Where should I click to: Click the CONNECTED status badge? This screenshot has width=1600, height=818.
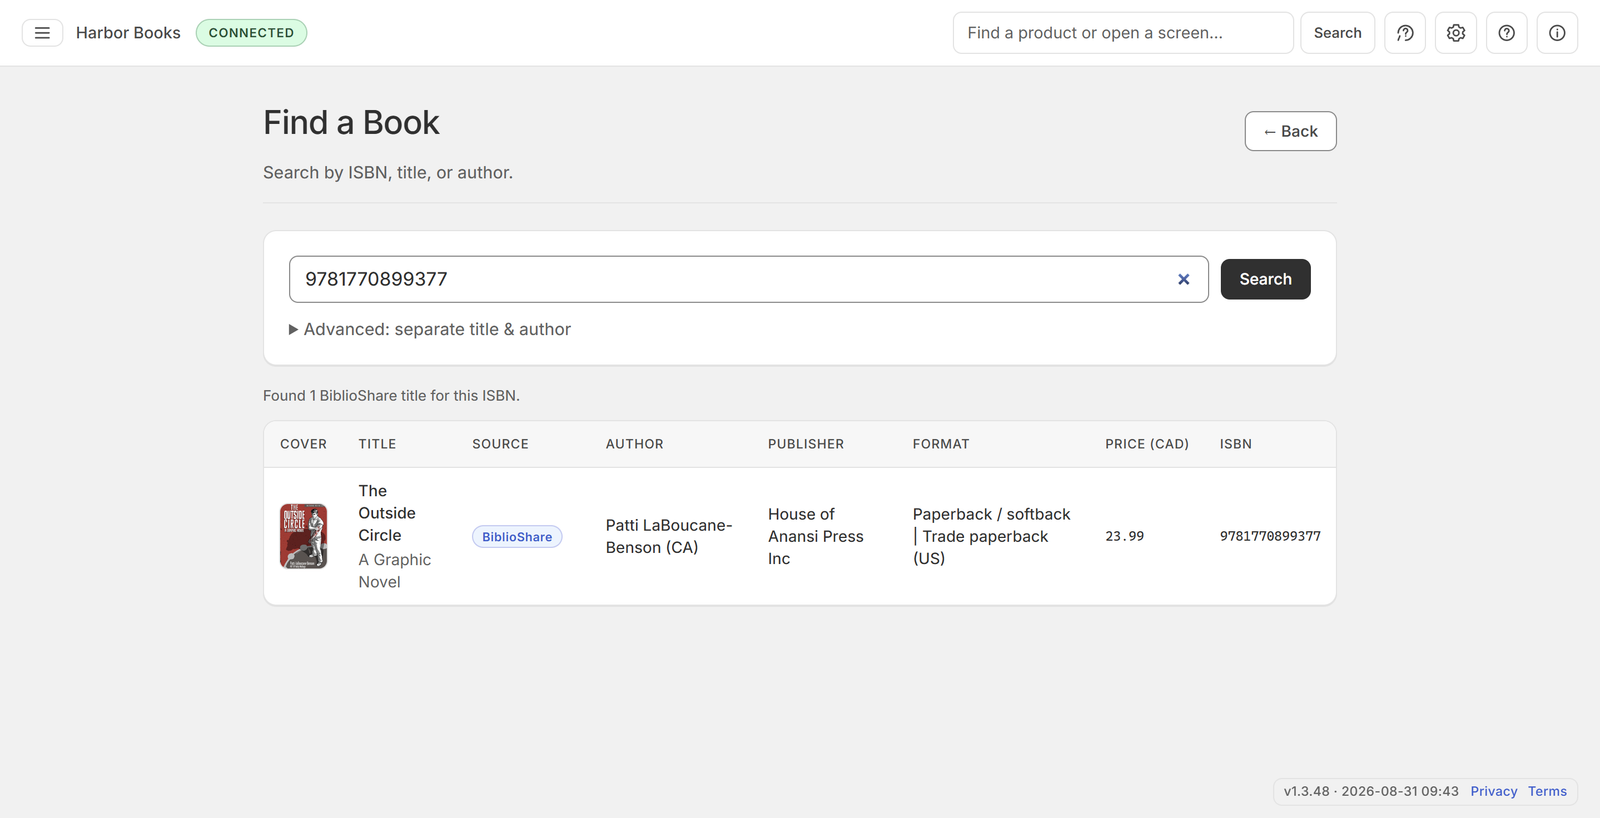[x=251, y=33]
